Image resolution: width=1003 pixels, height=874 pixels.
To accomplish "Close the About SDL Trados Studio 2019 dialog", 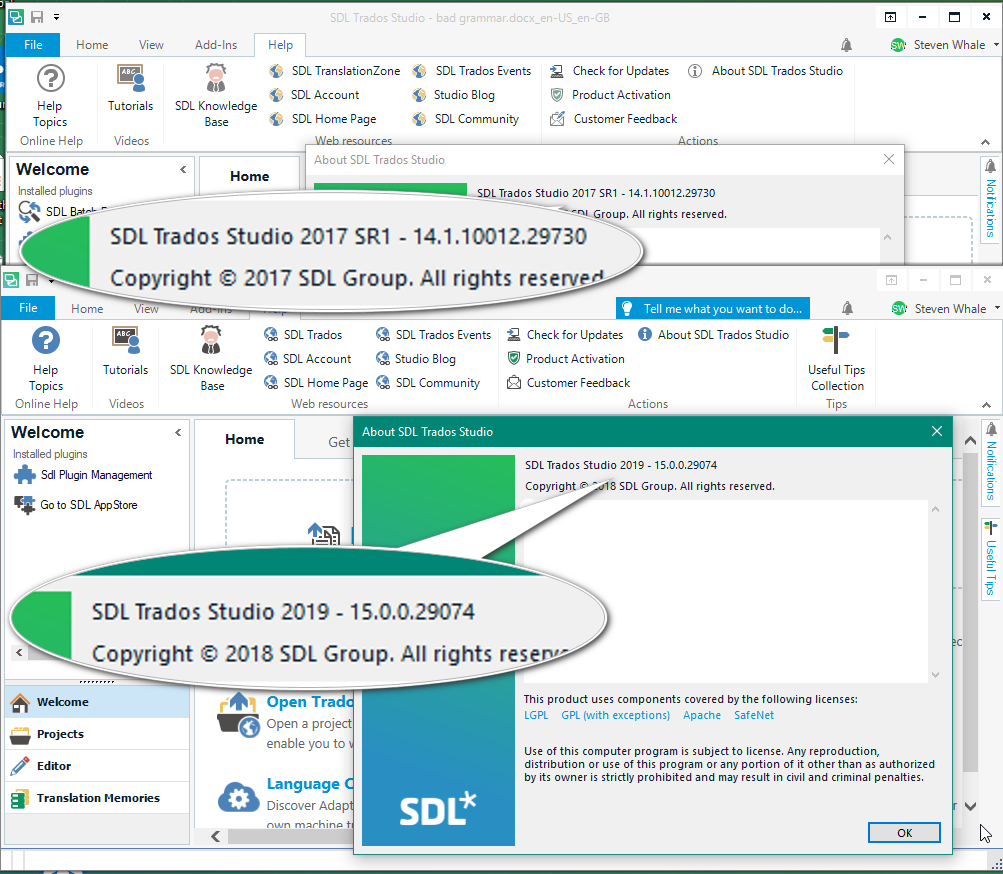I will tap(936, 431).
